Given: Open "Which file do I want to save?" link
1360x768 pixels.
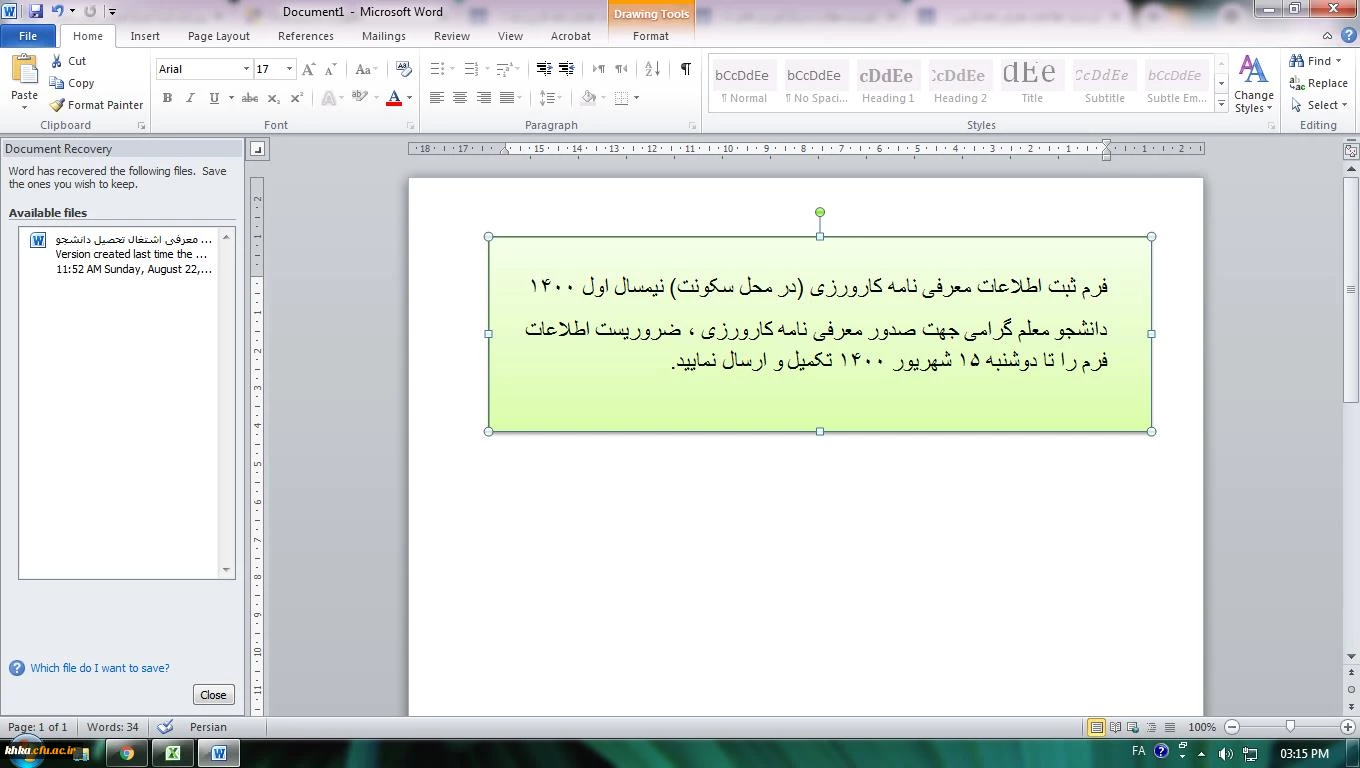Looking at the screenshot, I should coord(99,668).
